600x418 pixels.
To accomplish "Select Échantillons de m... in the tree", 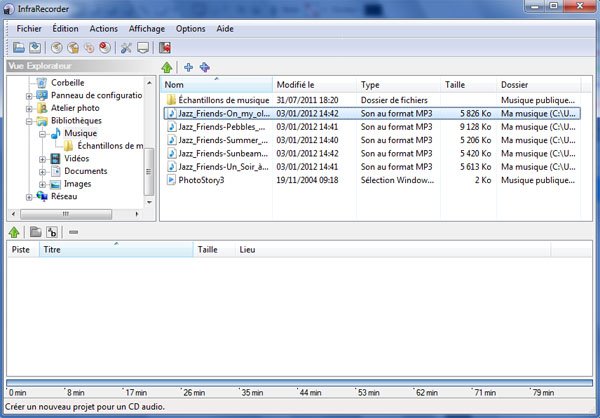I will tap(110, 146).
